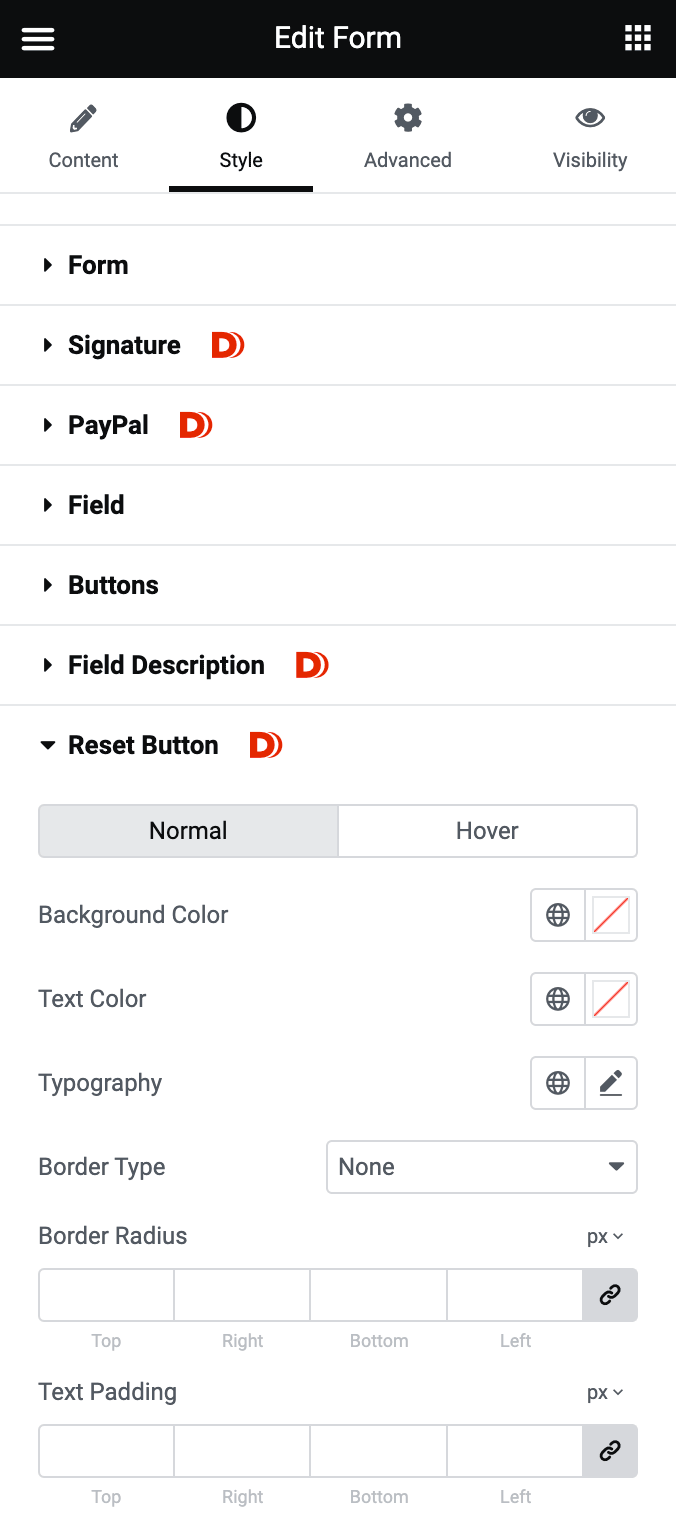
Task: Click the global Typography globe icon
Action: (558, 1083)
